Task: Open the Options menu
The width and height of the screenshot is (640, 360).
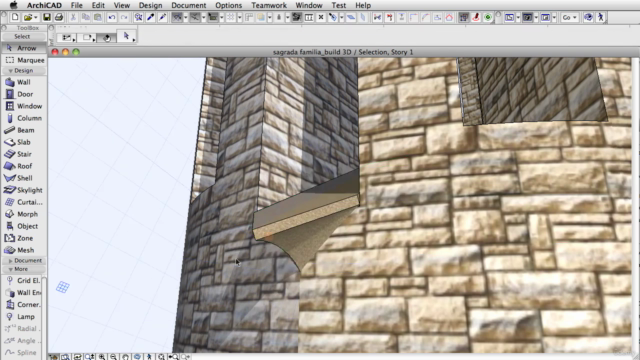Action: [229, 5]
